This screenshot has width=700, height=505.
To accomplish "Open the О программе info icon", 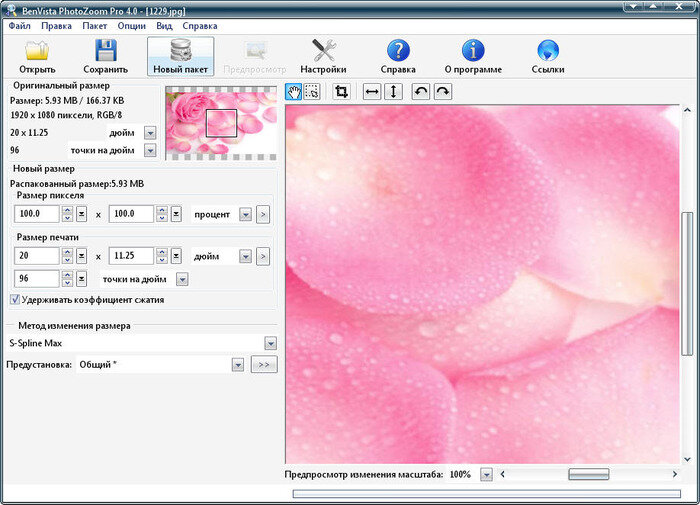I will click(473, 50).
